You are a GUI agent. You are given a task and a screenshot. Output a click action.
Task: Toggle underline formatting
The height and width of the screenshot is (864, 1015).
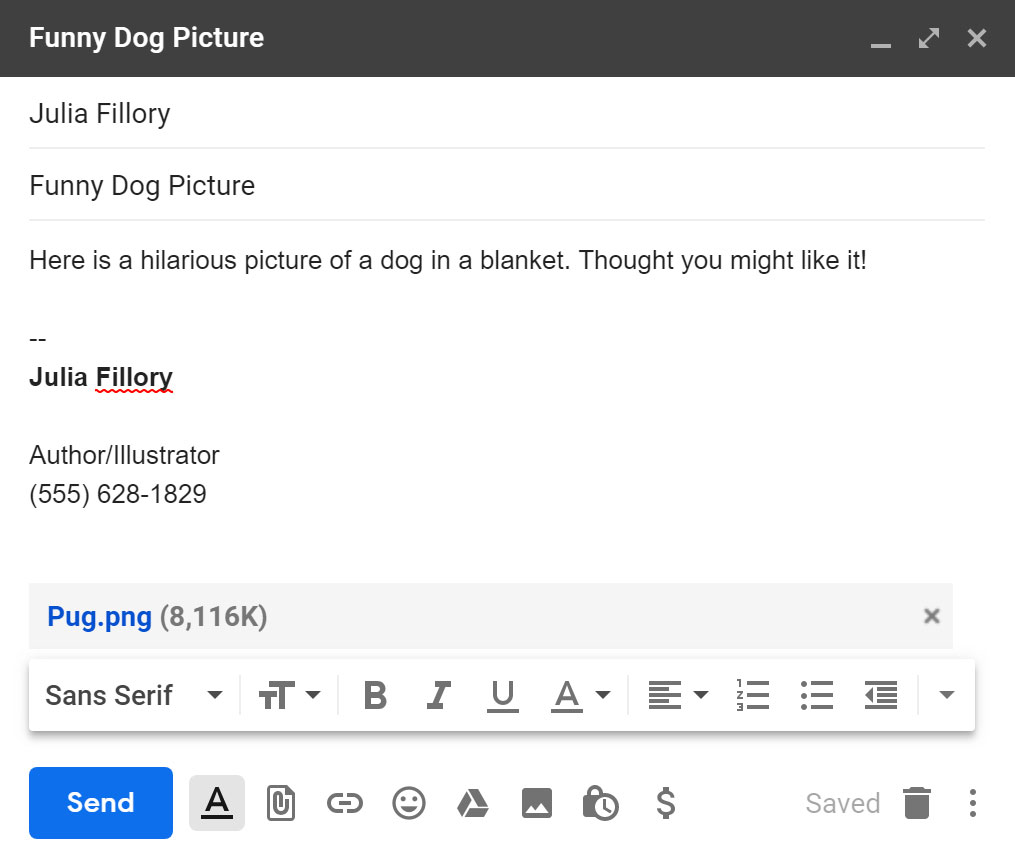tap(502, 695)
